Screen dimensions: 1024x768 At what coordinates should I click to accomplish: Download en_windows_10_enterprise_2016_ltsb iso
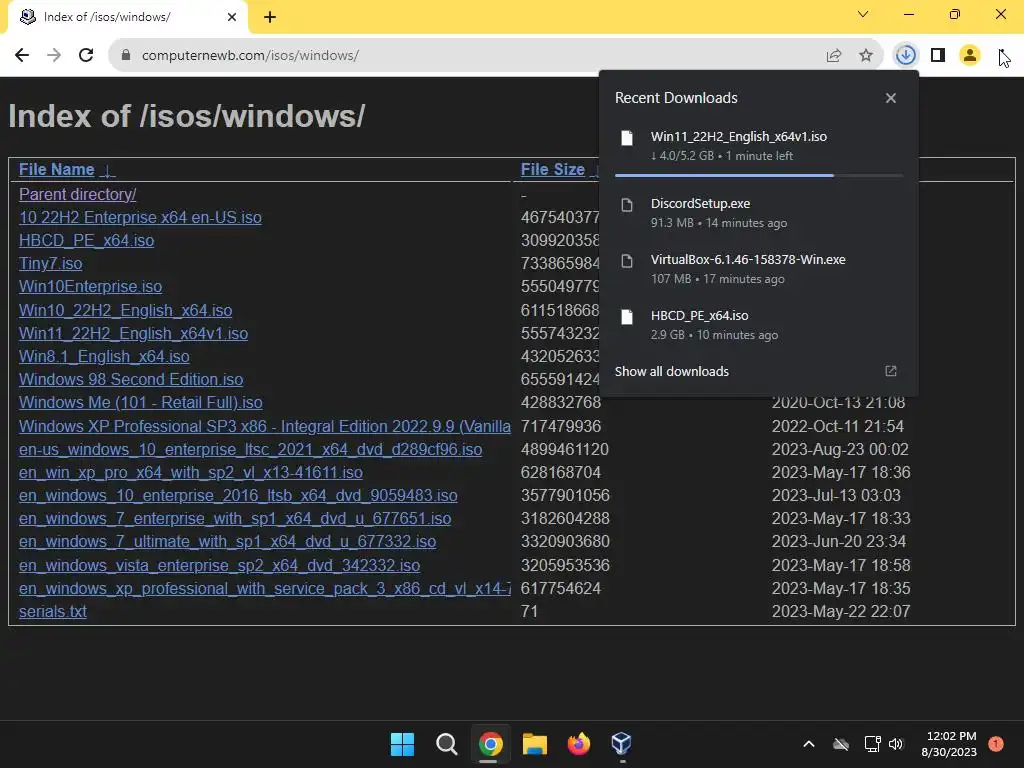pos(238,496)
